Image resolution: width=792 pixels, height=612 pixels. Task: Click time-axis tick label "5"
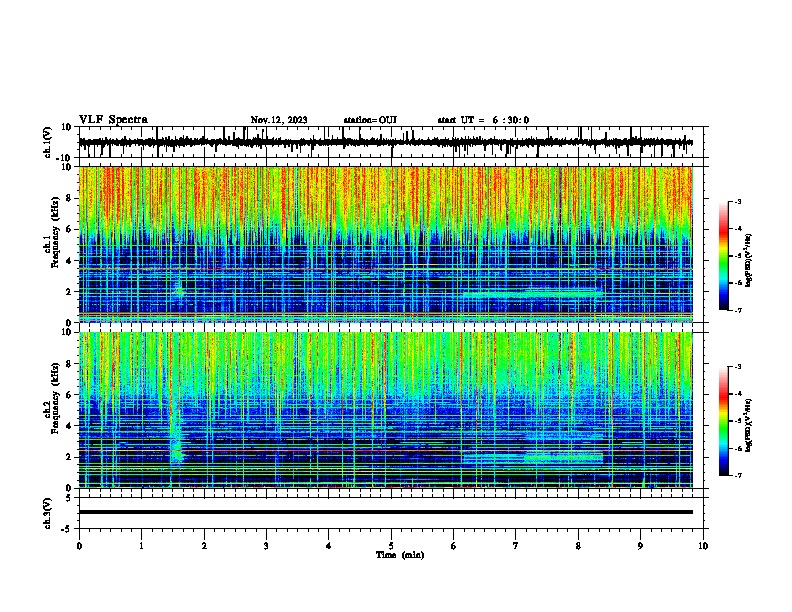pyautogui.click(x=391, y=546)
